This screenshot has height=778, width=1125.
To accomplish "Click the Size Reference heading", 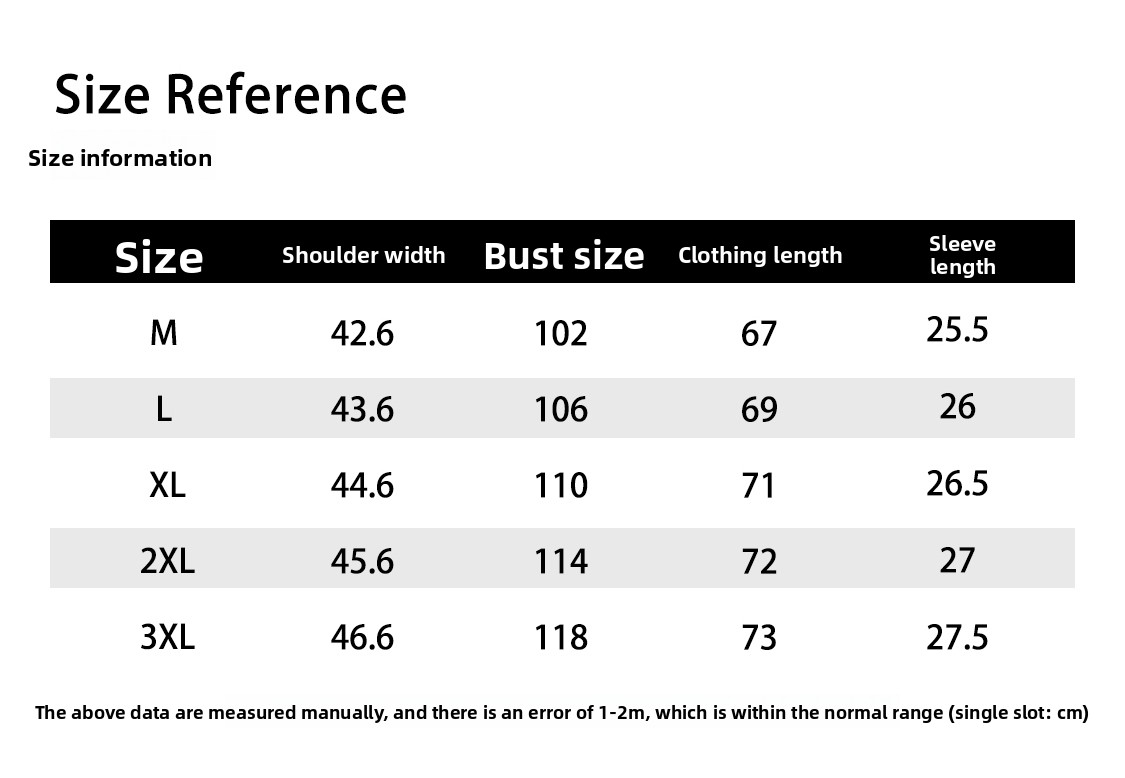I will click(230, 95).
